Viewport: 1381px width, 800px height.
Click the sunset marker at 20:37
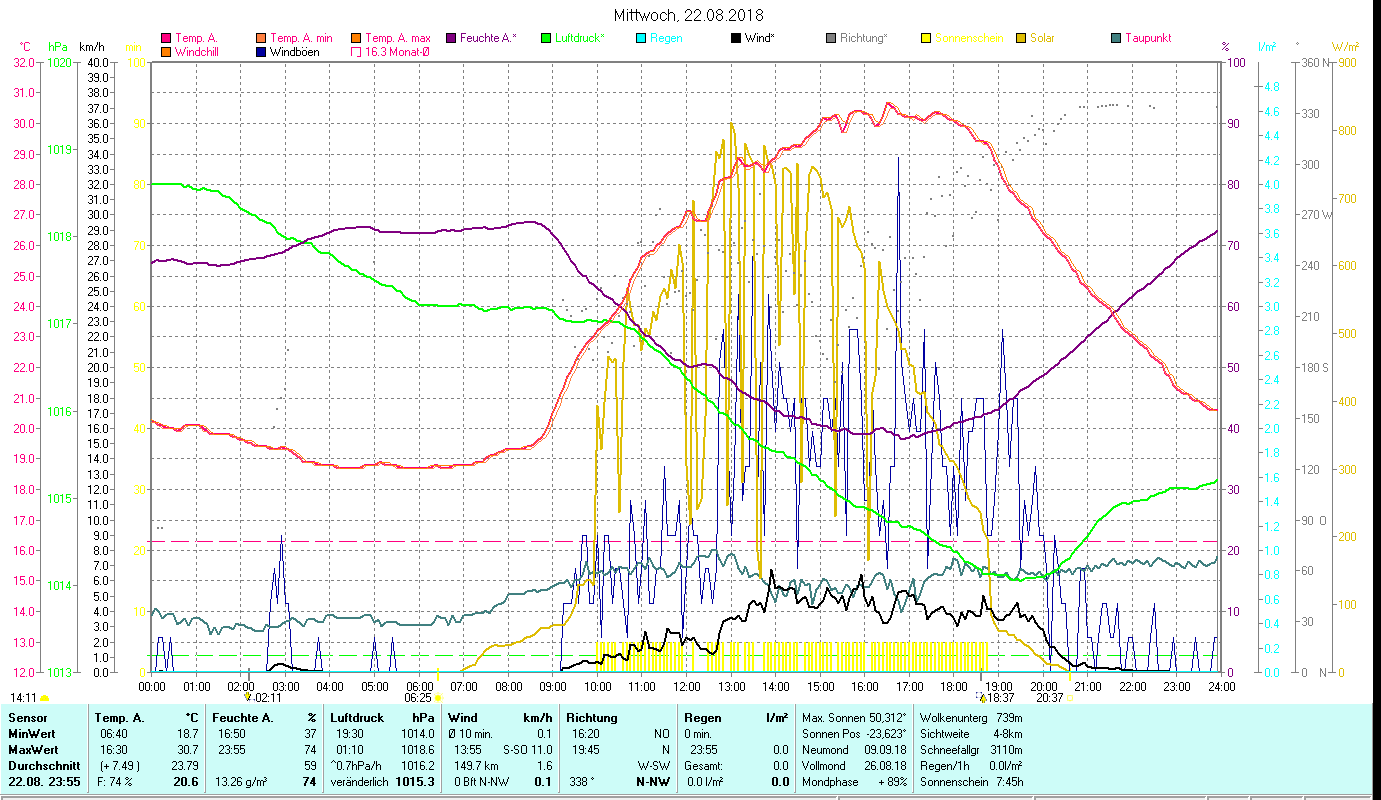pos(1070,698)
